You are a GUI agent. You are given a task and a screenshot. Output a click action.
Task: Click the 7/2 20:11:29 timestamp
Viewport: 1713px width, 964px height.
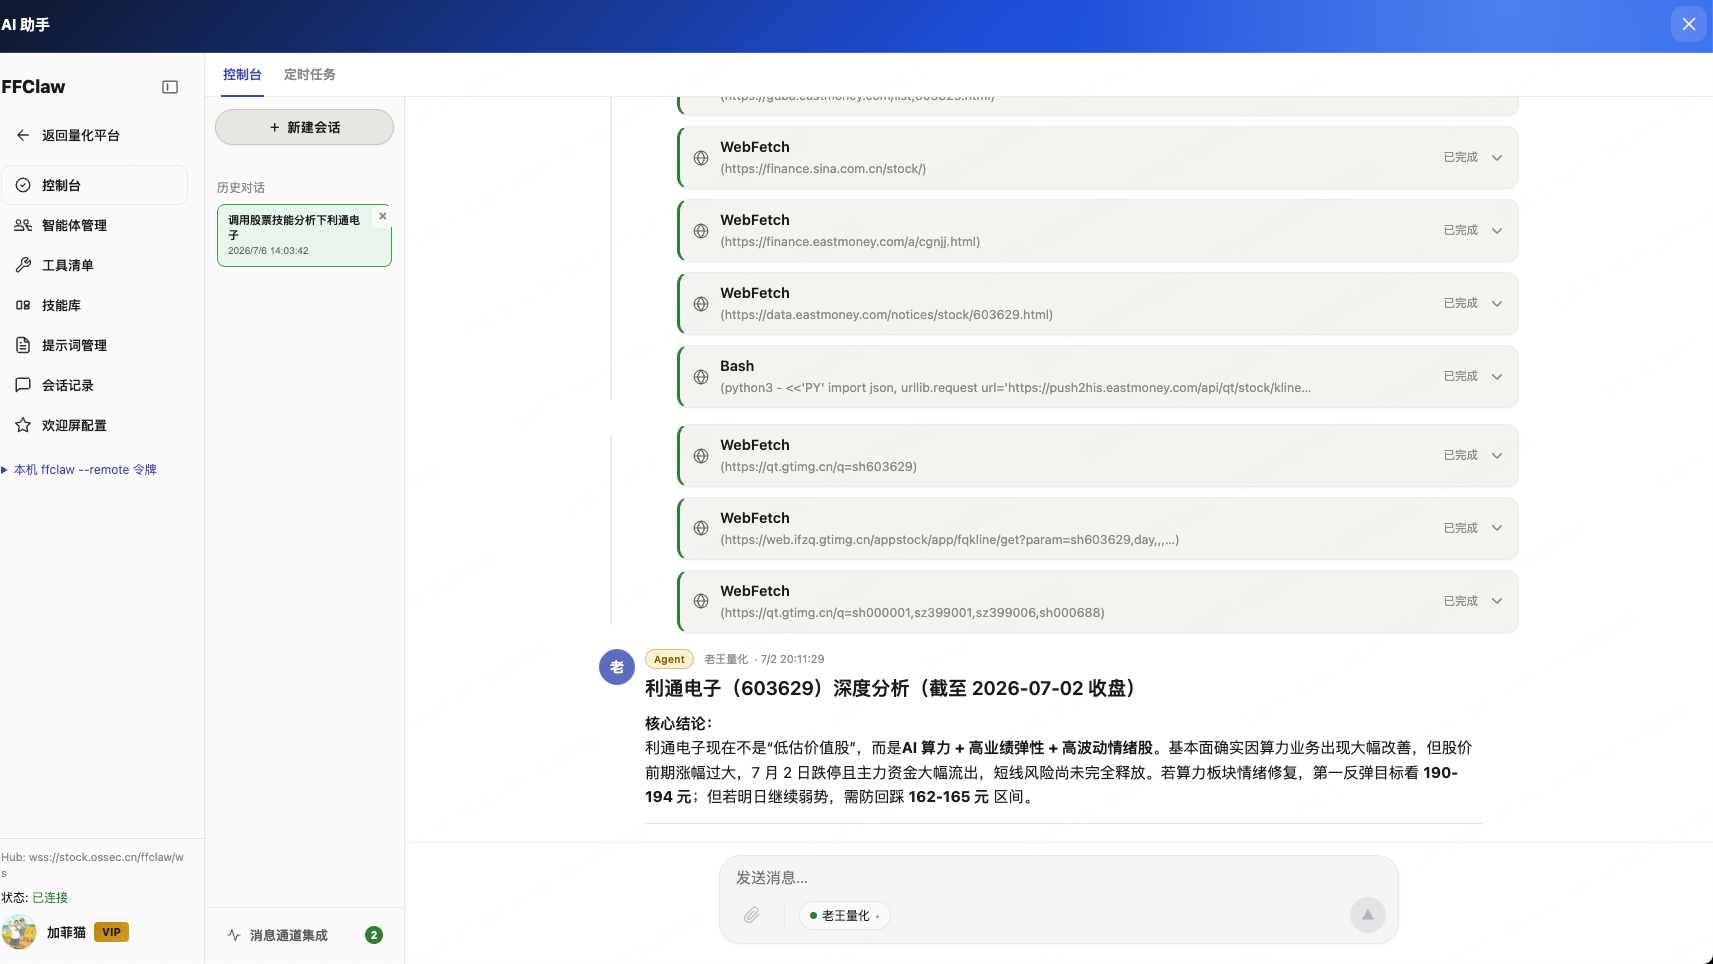pyautogui.click(x=792, y=660)
